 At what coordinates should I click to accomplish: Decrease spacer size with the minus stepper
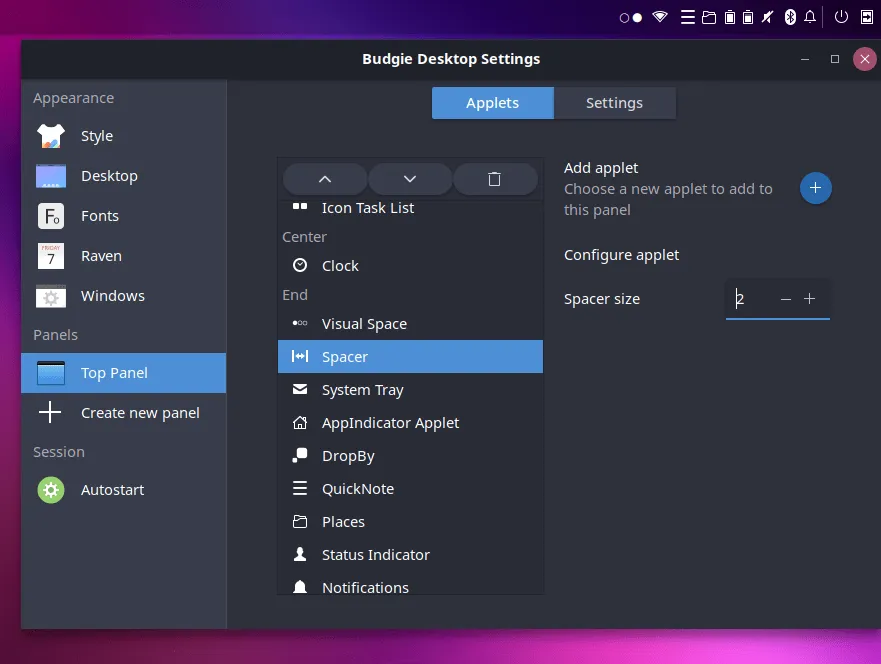786,299
